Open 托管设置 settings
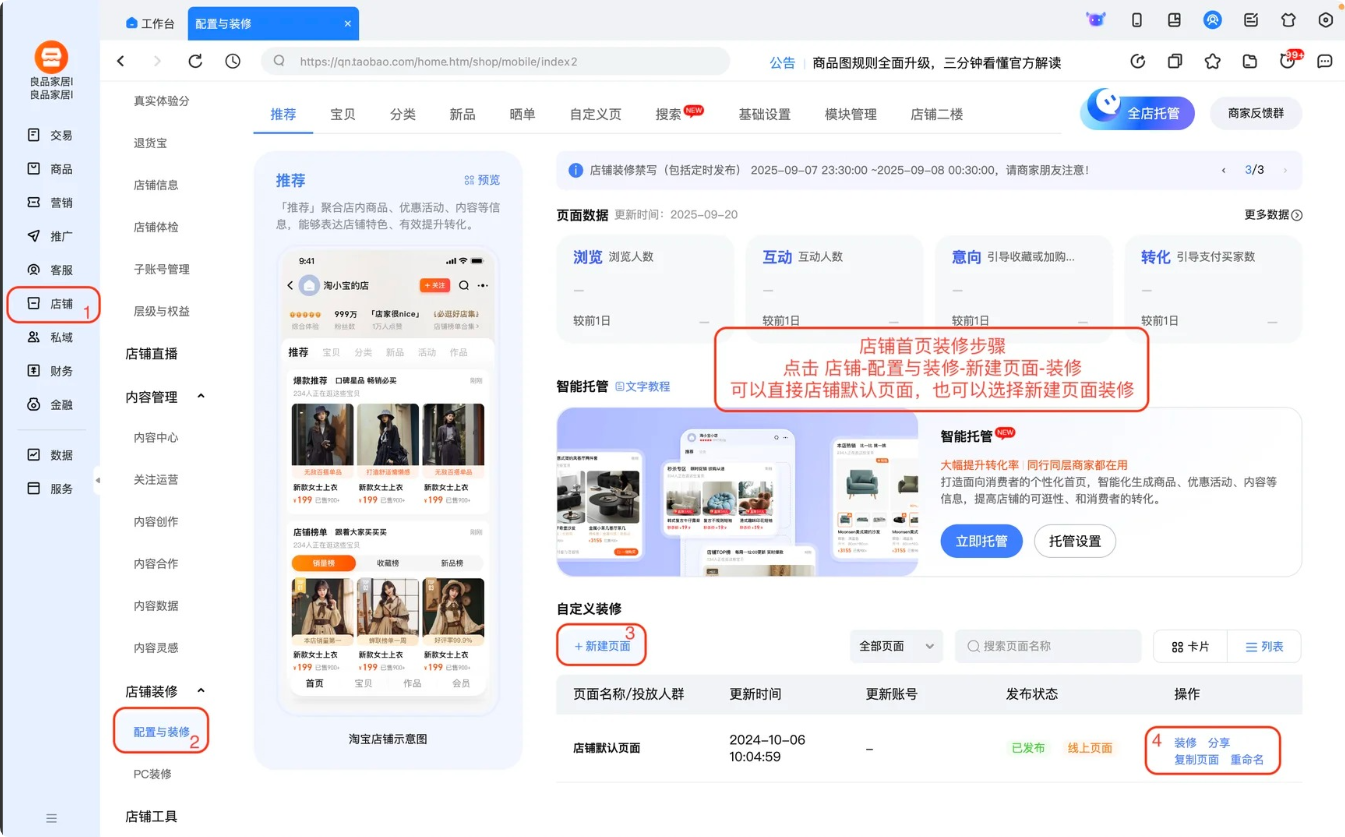 (1075, 541)
